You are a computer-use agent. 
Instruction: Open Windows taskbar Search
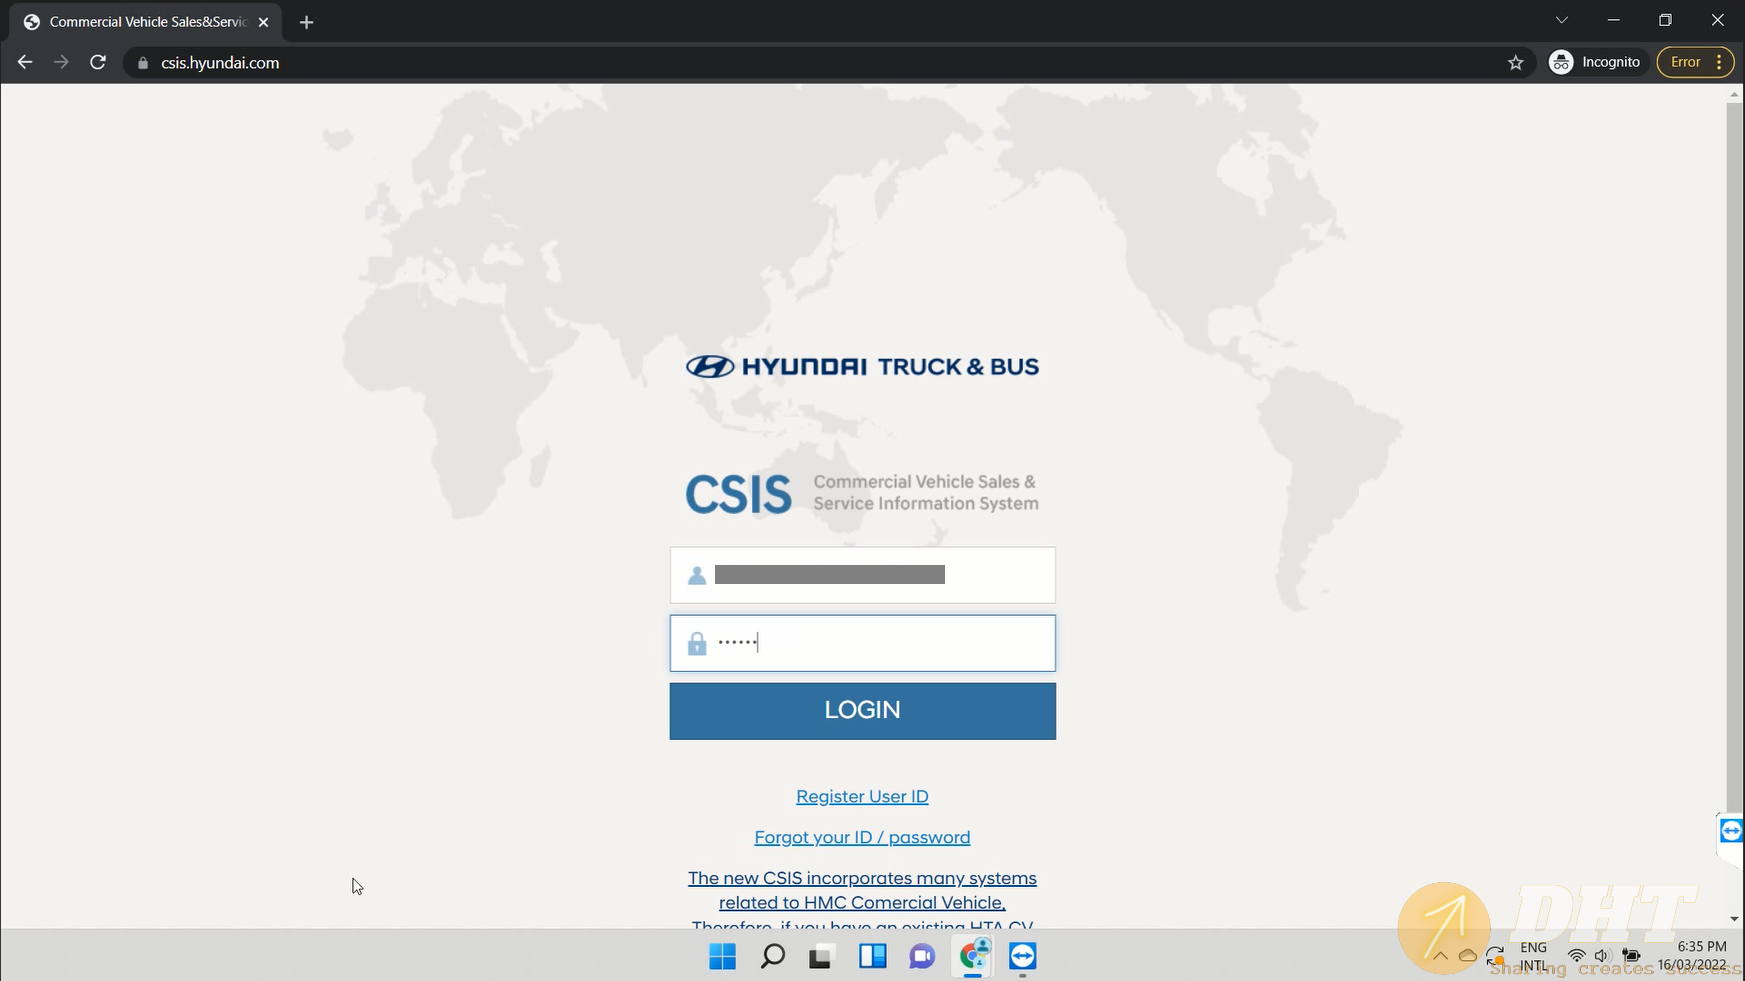click(x=772, y=957)
